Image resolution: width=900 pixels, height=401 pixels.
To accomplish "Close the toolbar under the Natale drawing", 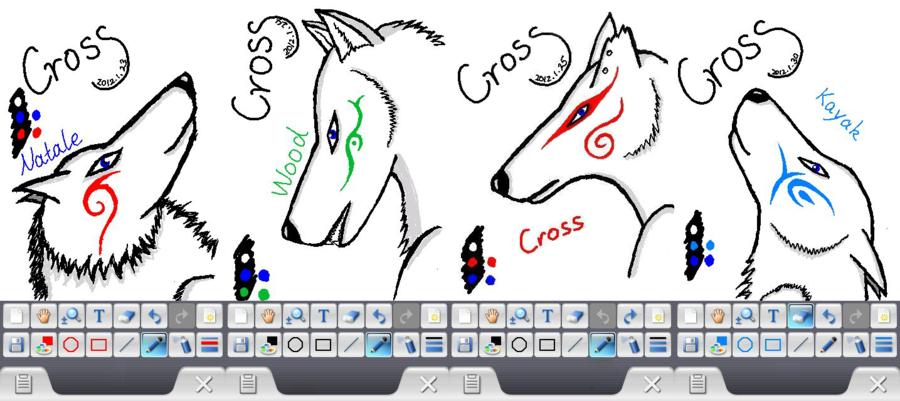I will (203, 383).
